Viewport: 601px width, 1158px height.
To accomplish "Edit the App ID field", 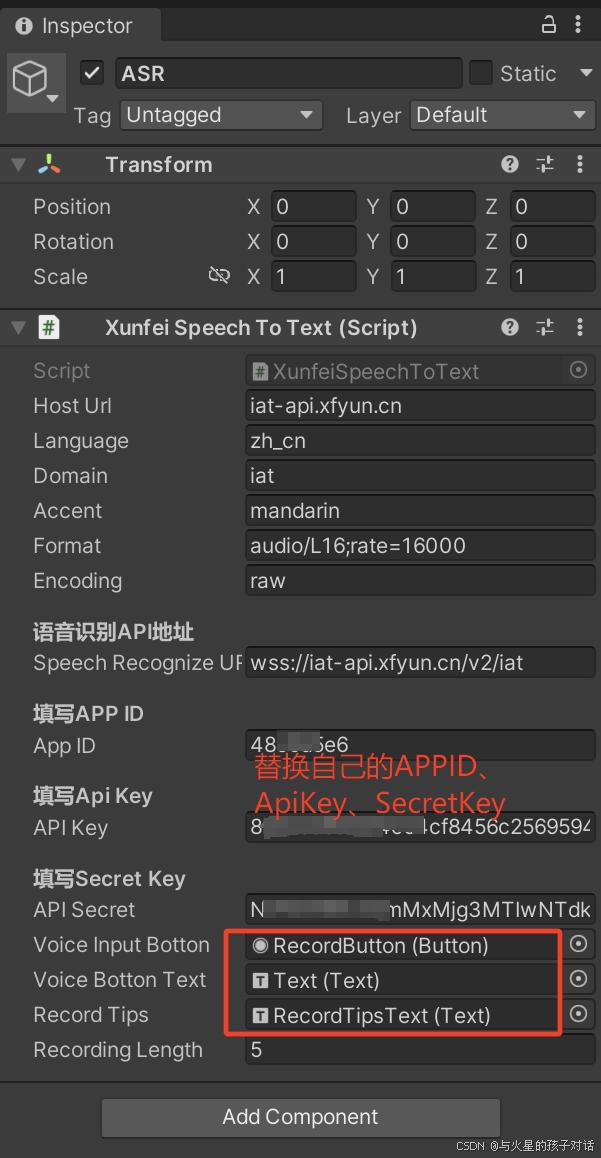I will tap(420, 745).
